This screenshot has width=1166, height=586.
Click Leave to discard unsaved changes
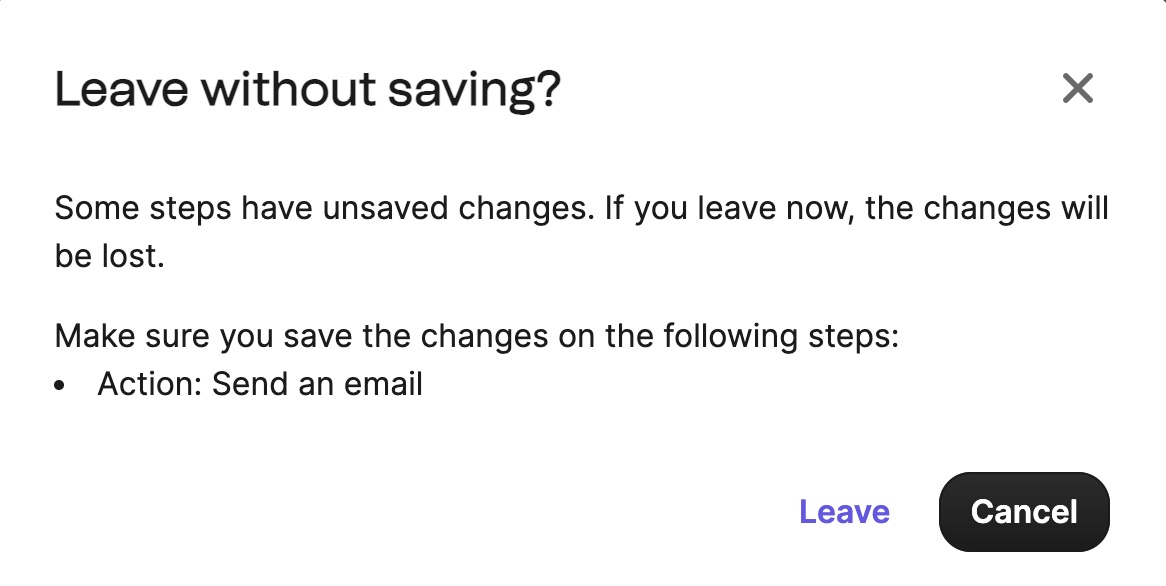(x=844, y=511)
